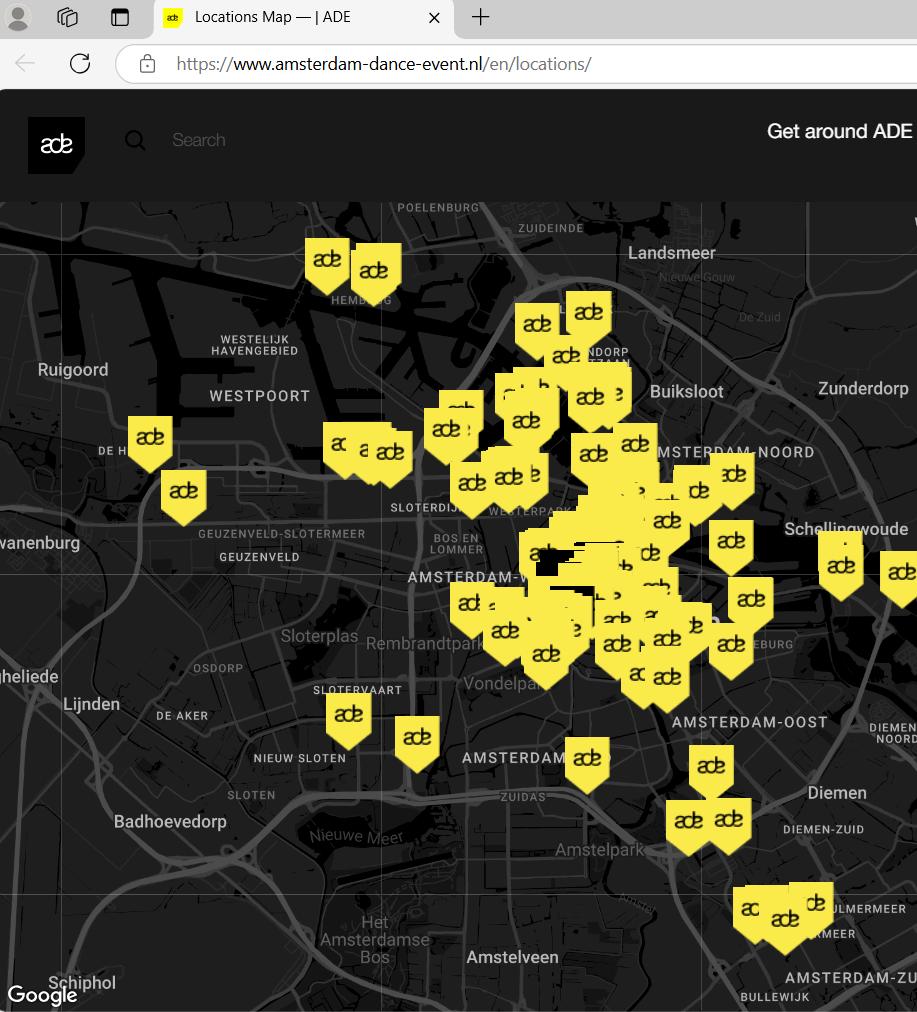917x1012 pixels.
Task: Click the address bar URL
Action: click(x=383, y=64)
